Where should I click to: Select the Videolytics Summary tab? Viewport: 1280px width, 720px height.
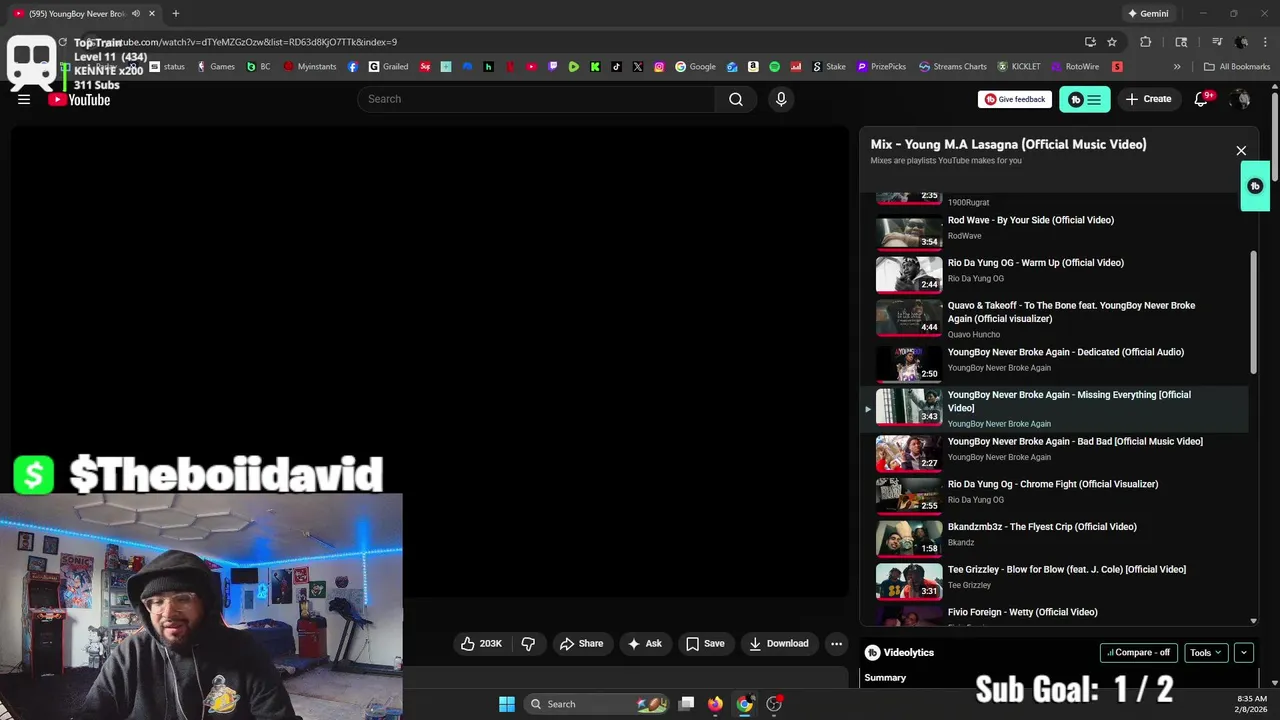pyautogui.click(x=885, y=678)
